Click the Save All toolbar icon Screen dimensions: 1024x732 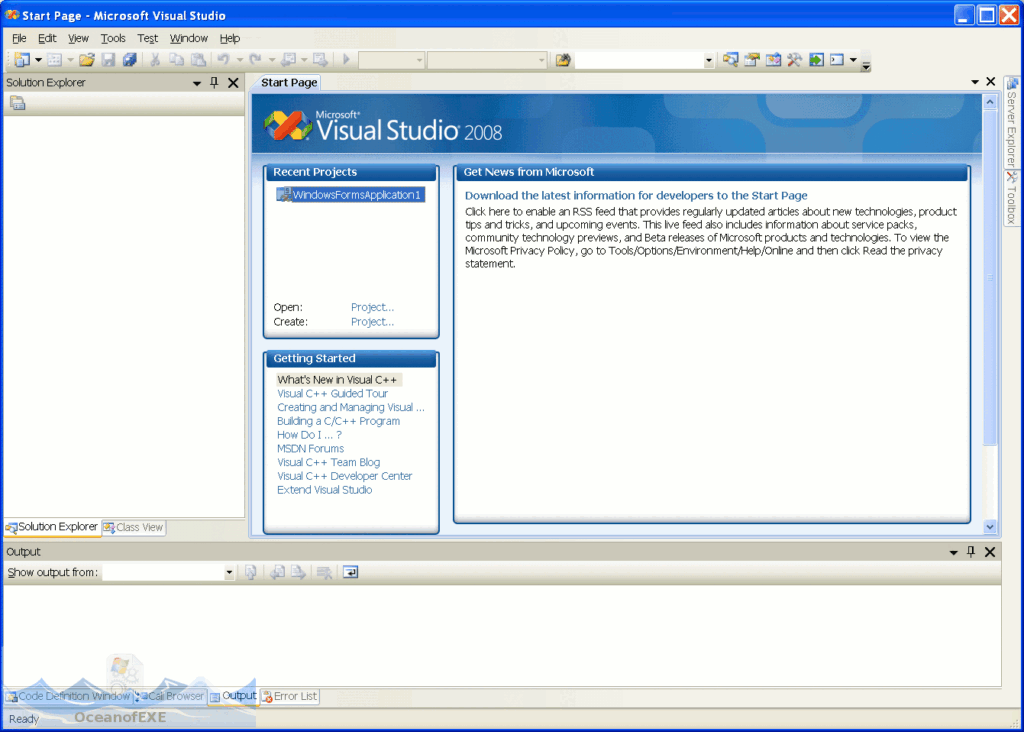tap(130, 59)
